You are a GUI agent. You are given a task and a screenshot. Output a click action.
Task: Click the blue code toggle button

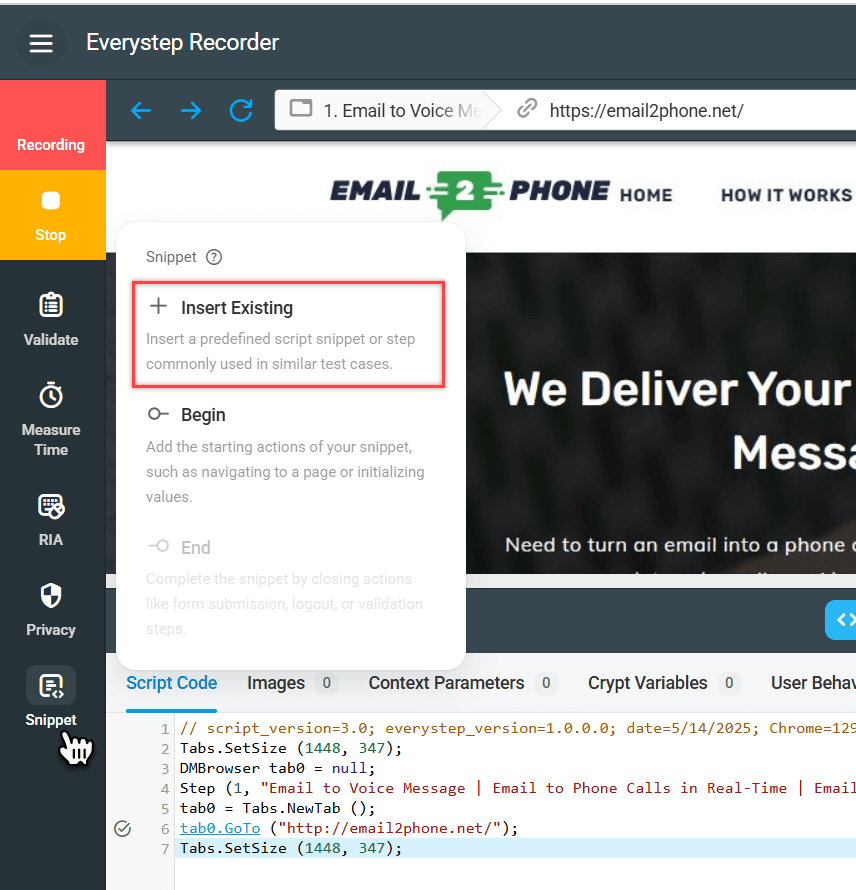click(x=841, y=620)
